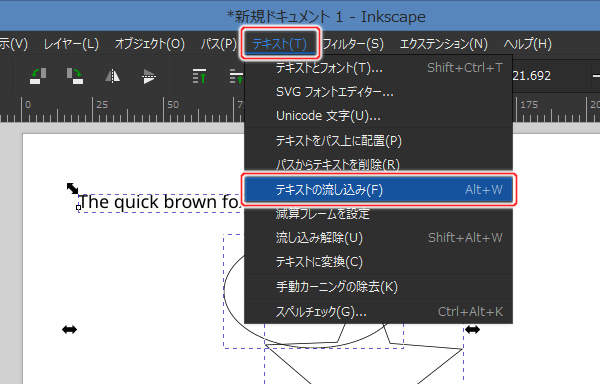Open the エクステンション(N) menu
Viewport: 600px width, 384px height.
tap(443, 44)
